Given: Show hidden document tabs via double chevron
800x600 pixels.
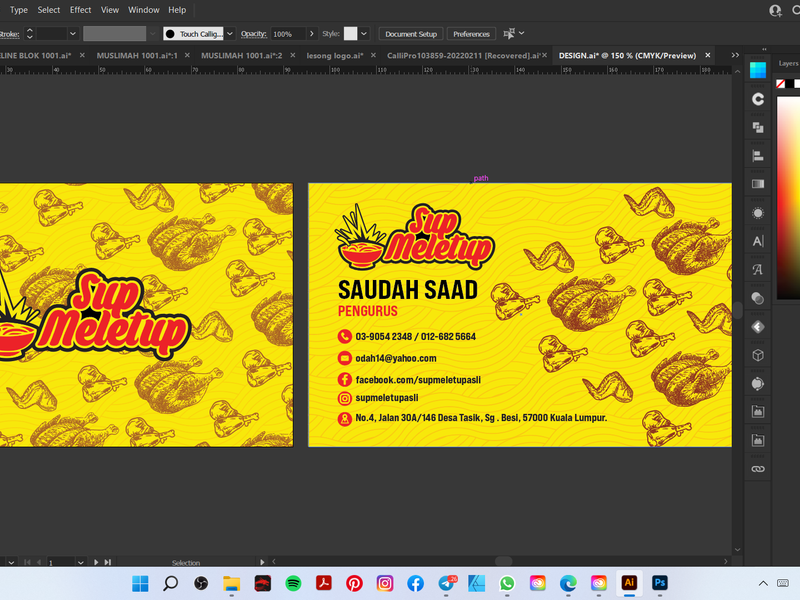Looking at the screenshot, I should tap(735, 55).
